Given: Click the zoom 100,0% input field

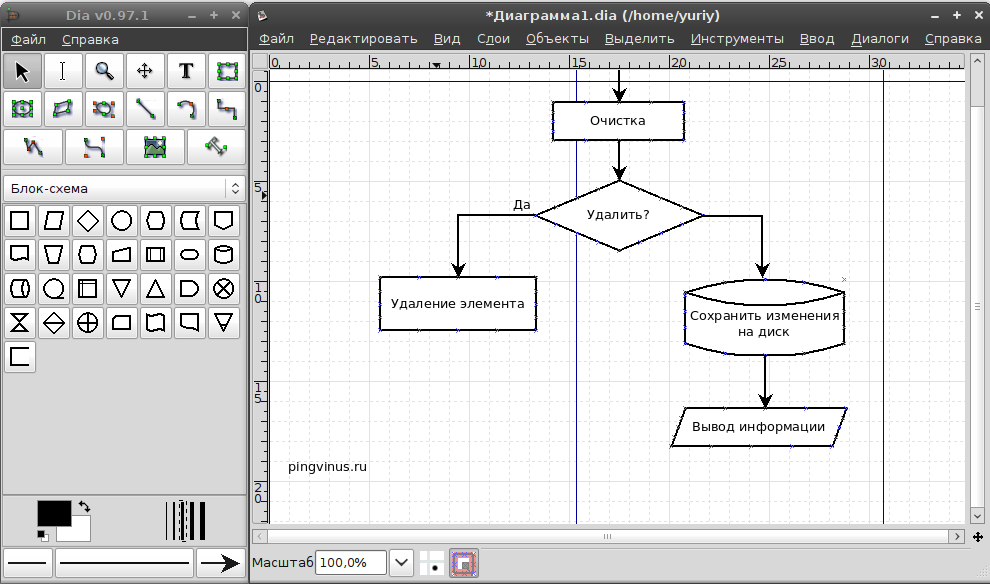Looking at the screenshot, I should coord(350,563).
